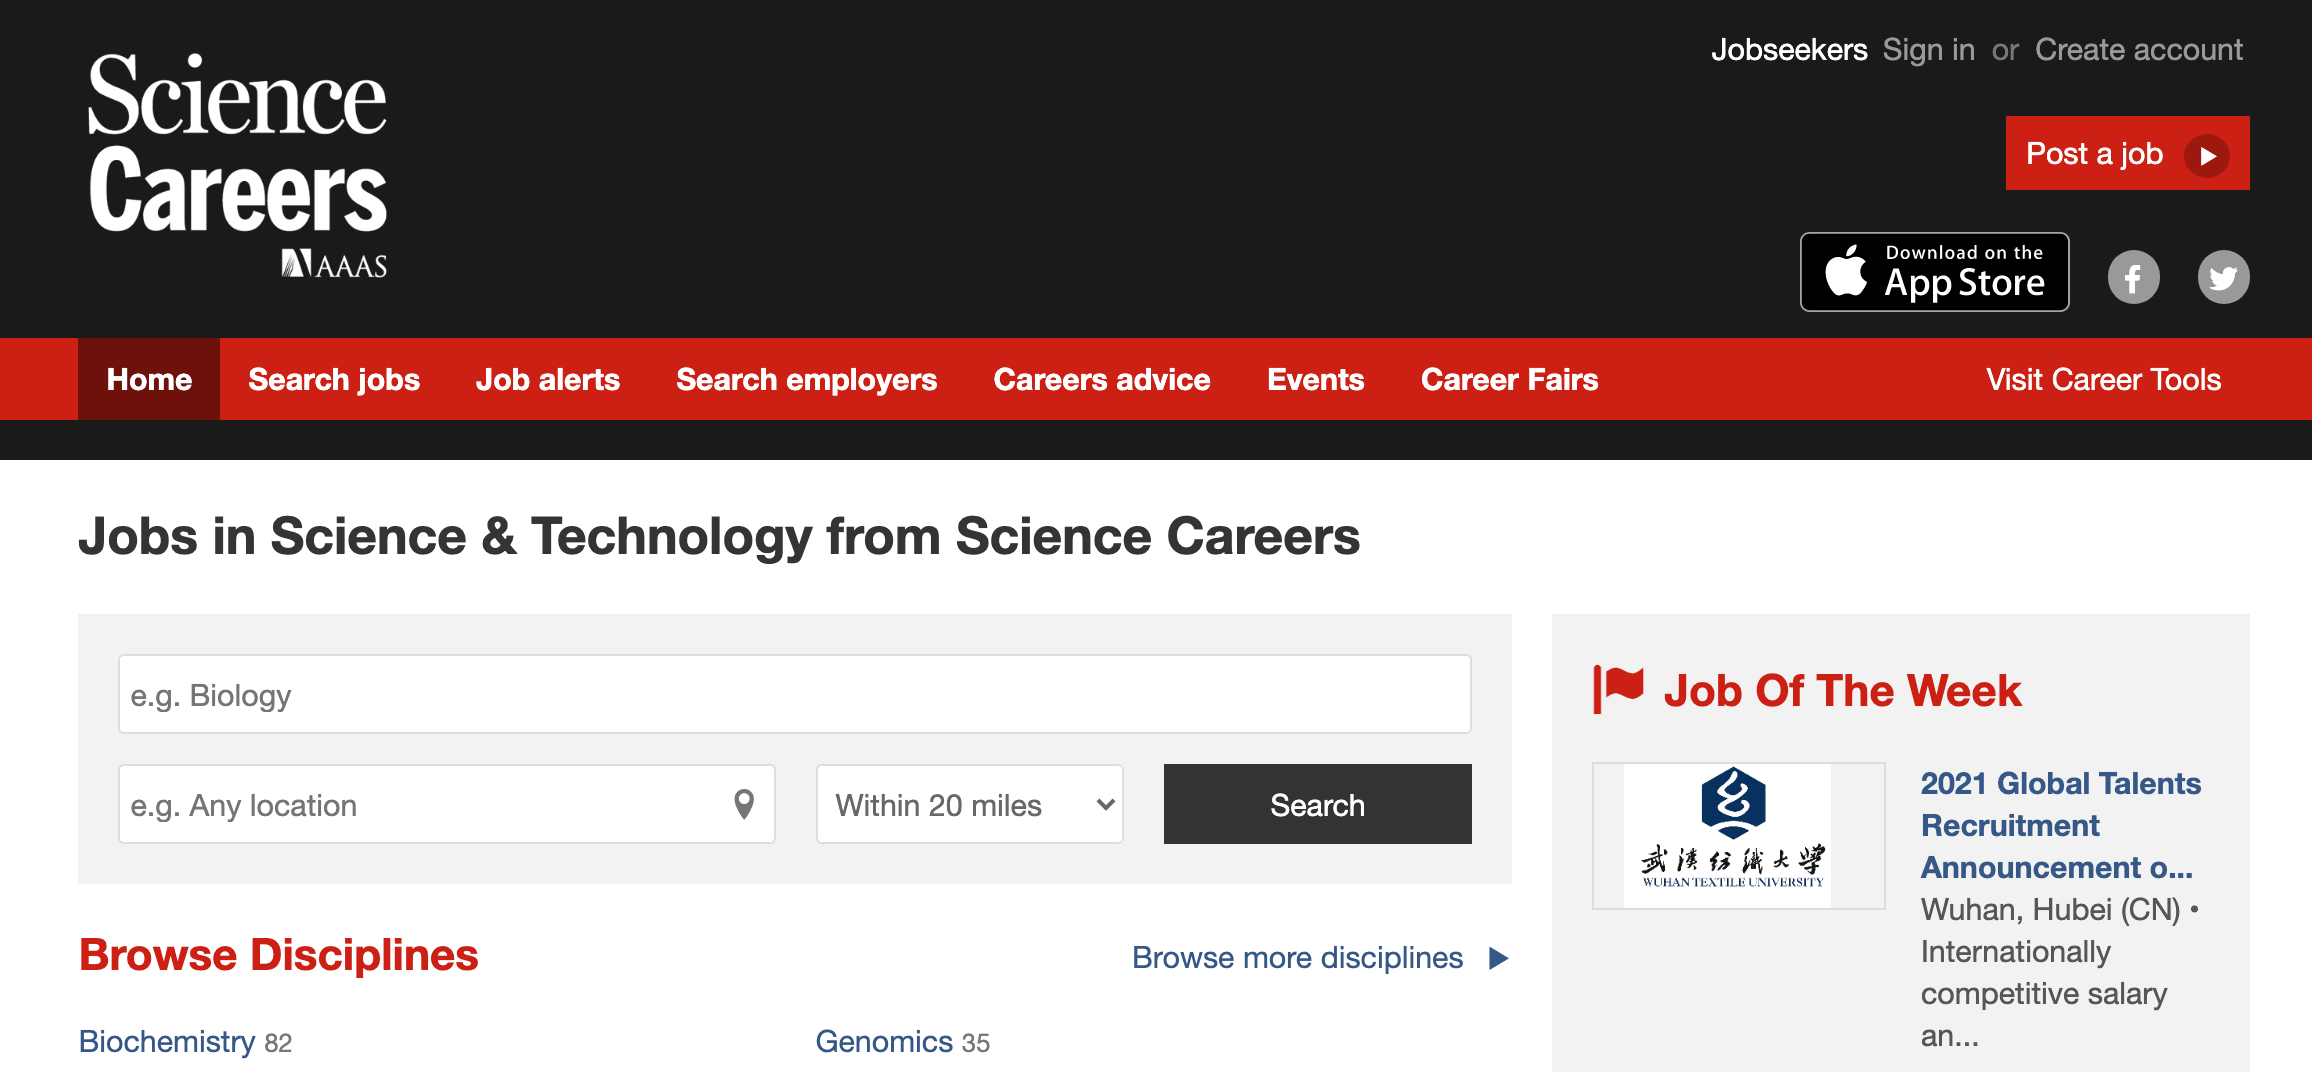Open the Twitter profile icon

pyautogui.click(x=2223, y=277)
